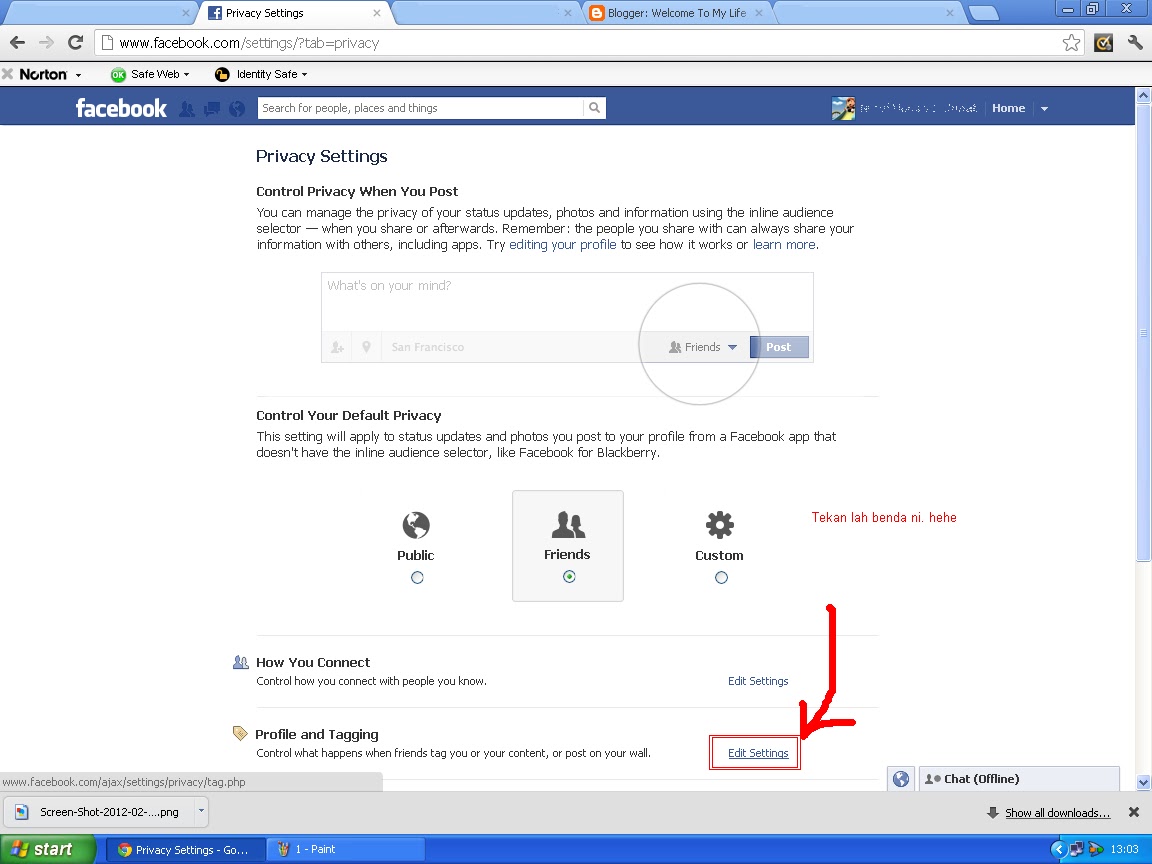The width and height of the screenshot is (1152, 864).
Task: Click the Facebook search input field
Action: [x=421, y=108]
